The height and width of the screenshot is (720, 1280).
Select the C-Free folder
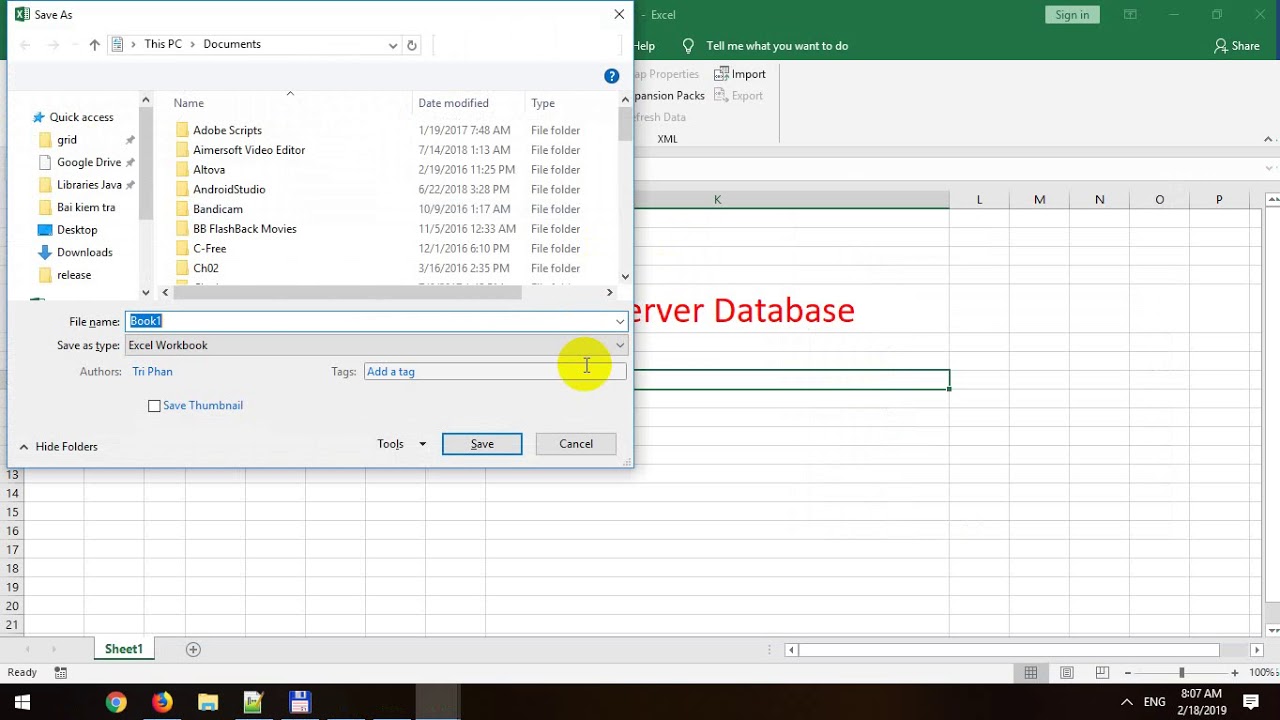210,248
